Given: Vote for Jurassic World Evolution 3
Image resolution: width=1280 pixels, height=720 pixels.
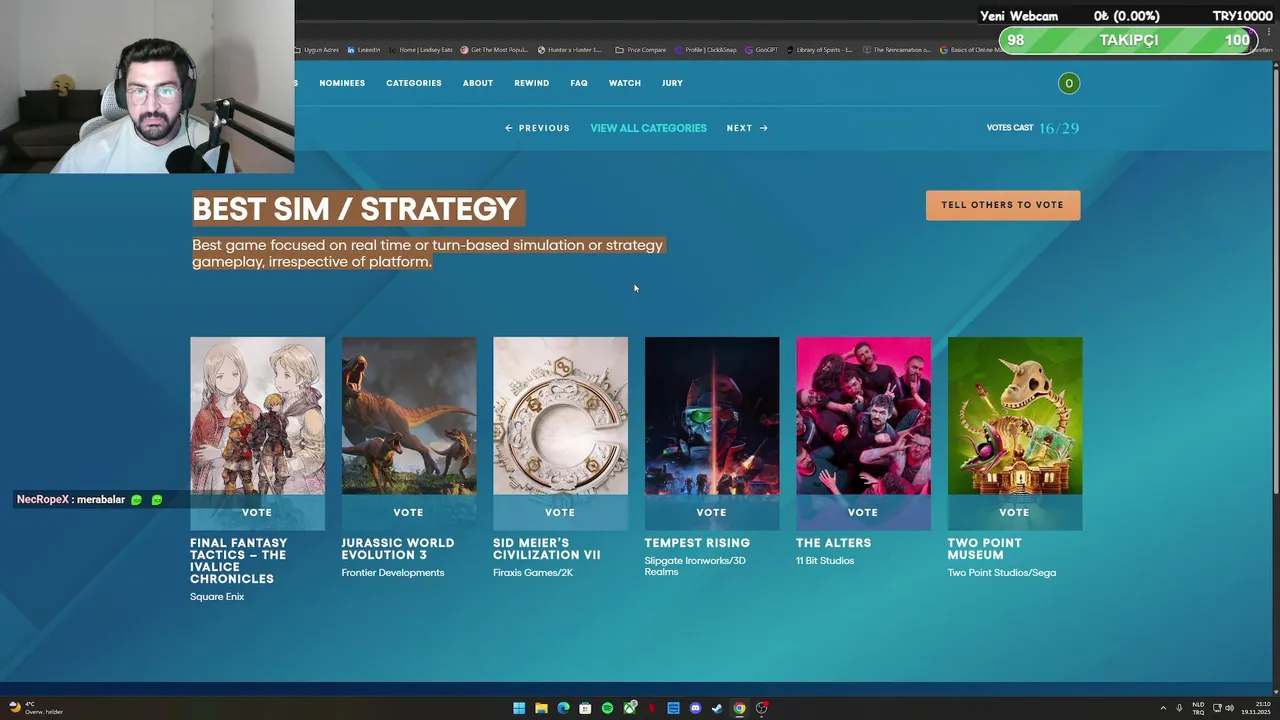Looking at the screenshot, I should [x=408, y=512].
